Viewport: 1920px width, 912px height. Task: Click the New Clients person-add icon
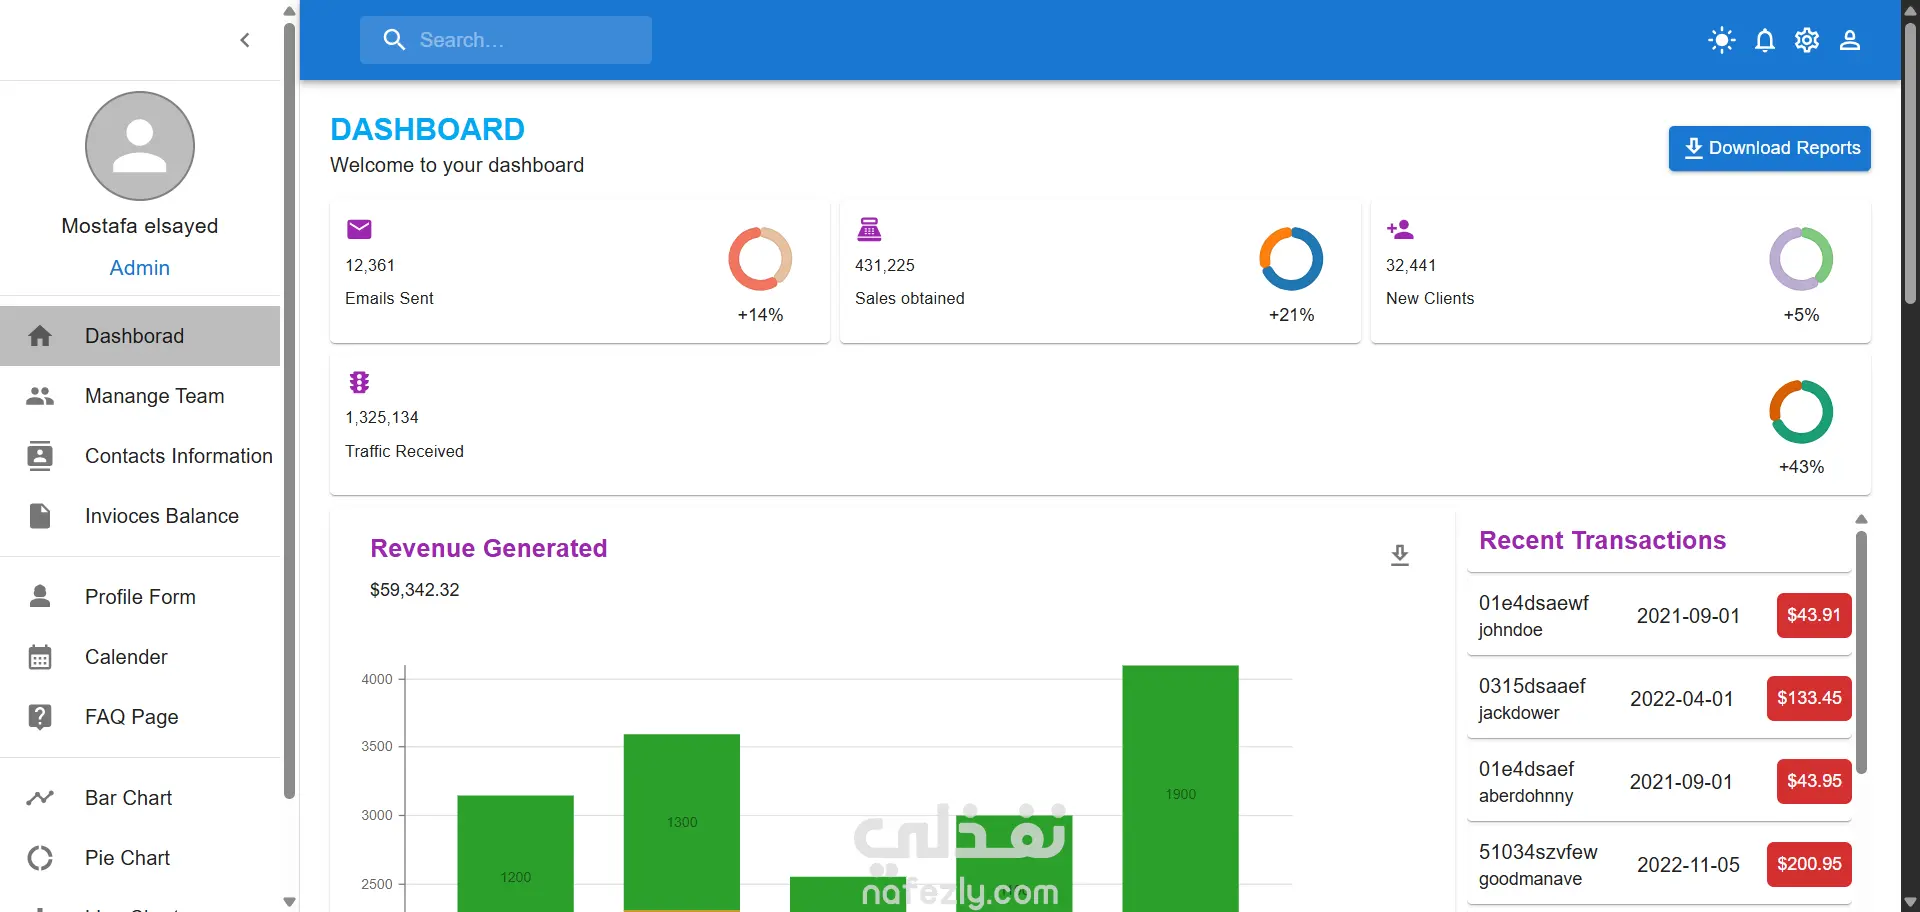pos(1400,229)
